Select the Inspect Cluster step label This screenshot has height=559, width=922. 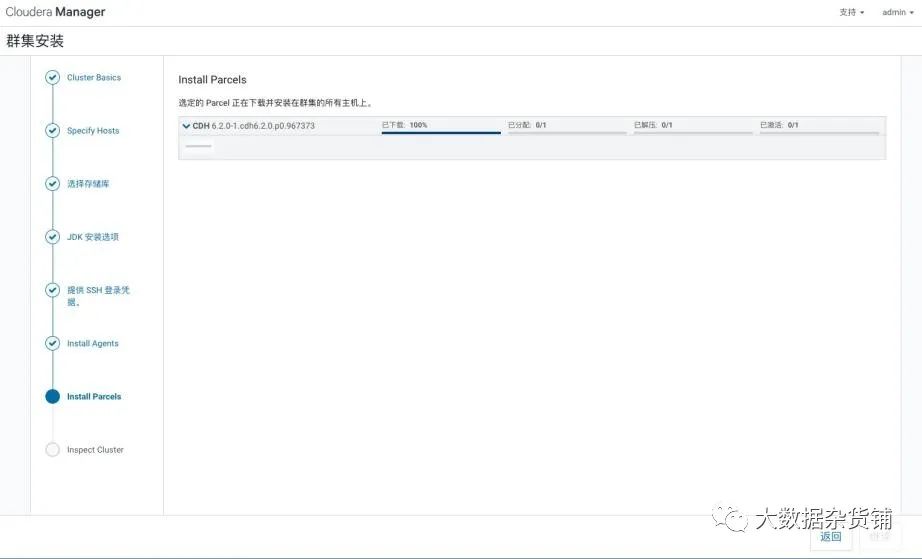click(x=95, y=450)
